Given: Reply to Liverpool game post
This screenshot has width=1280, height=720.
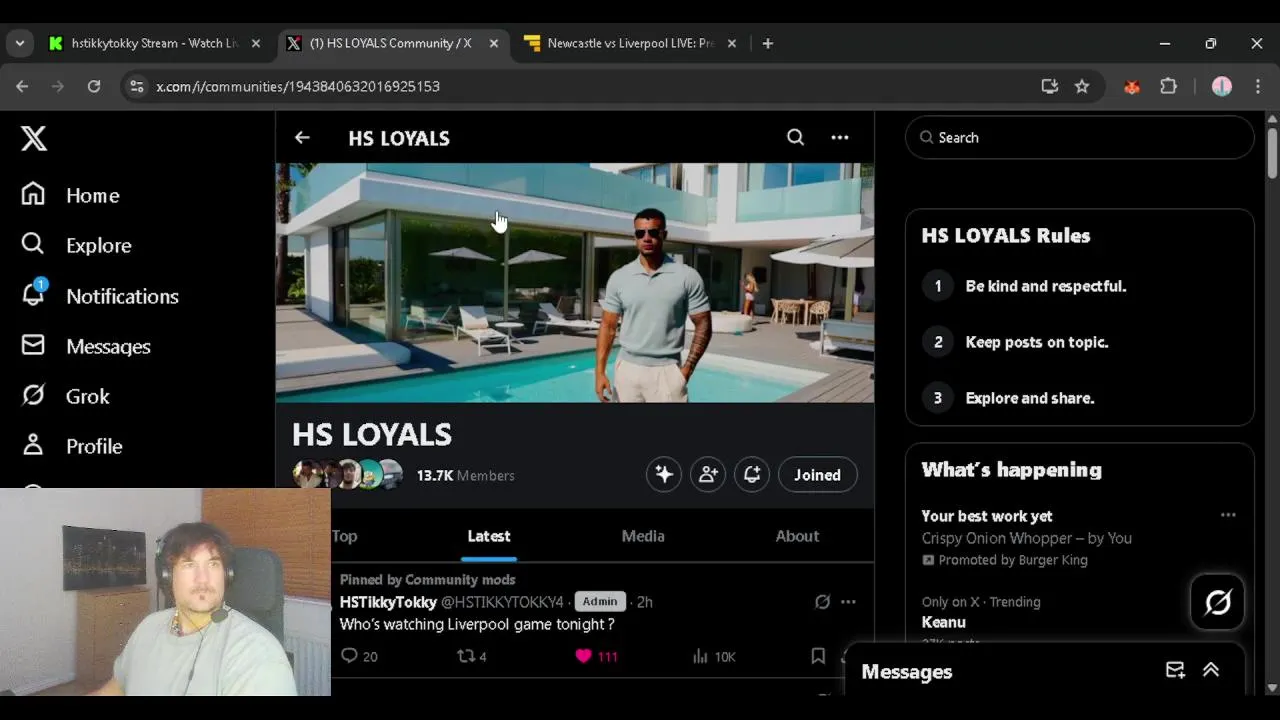Looking at the screenshot, I should coord(359,656).
